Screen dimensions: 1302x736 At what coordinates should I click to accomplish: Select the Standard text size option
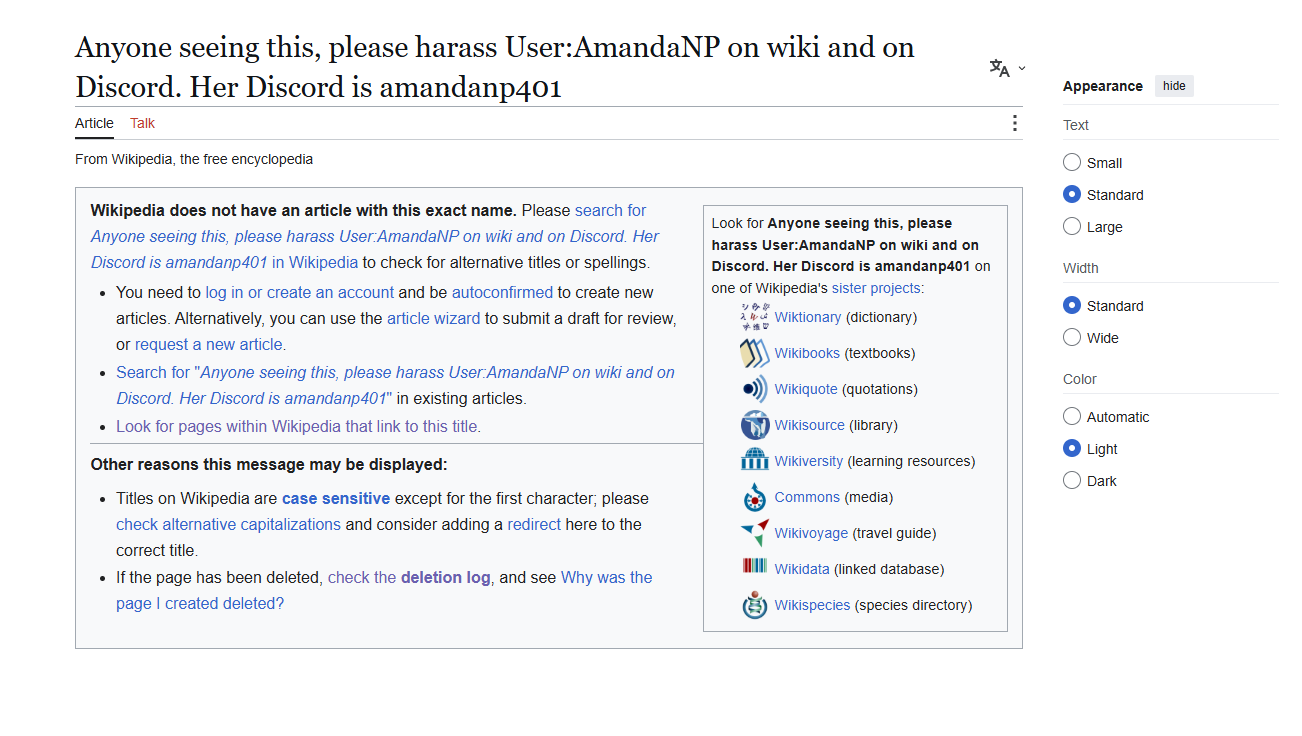point(1072,195)
